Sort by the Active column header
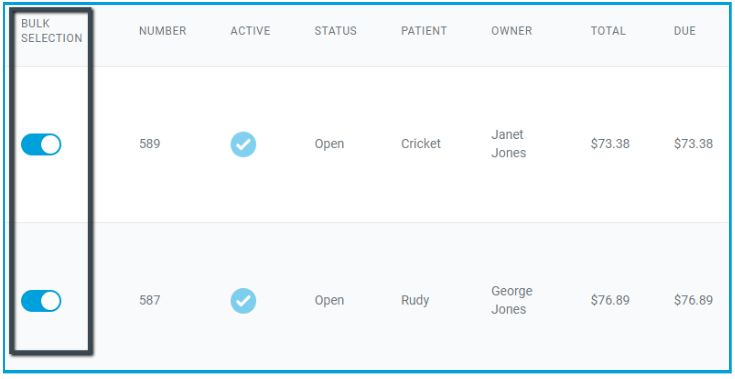Screen dimensions: 735x379 (250, 31)
